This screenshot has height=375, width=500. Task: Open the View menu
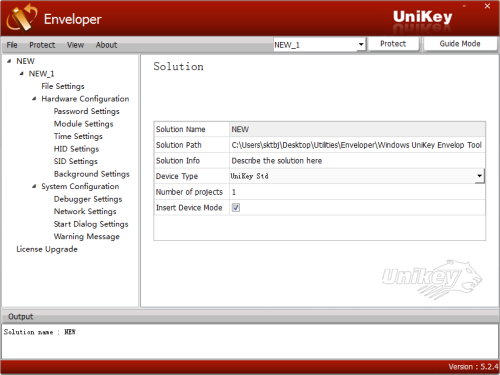click(x=75, y=45)
